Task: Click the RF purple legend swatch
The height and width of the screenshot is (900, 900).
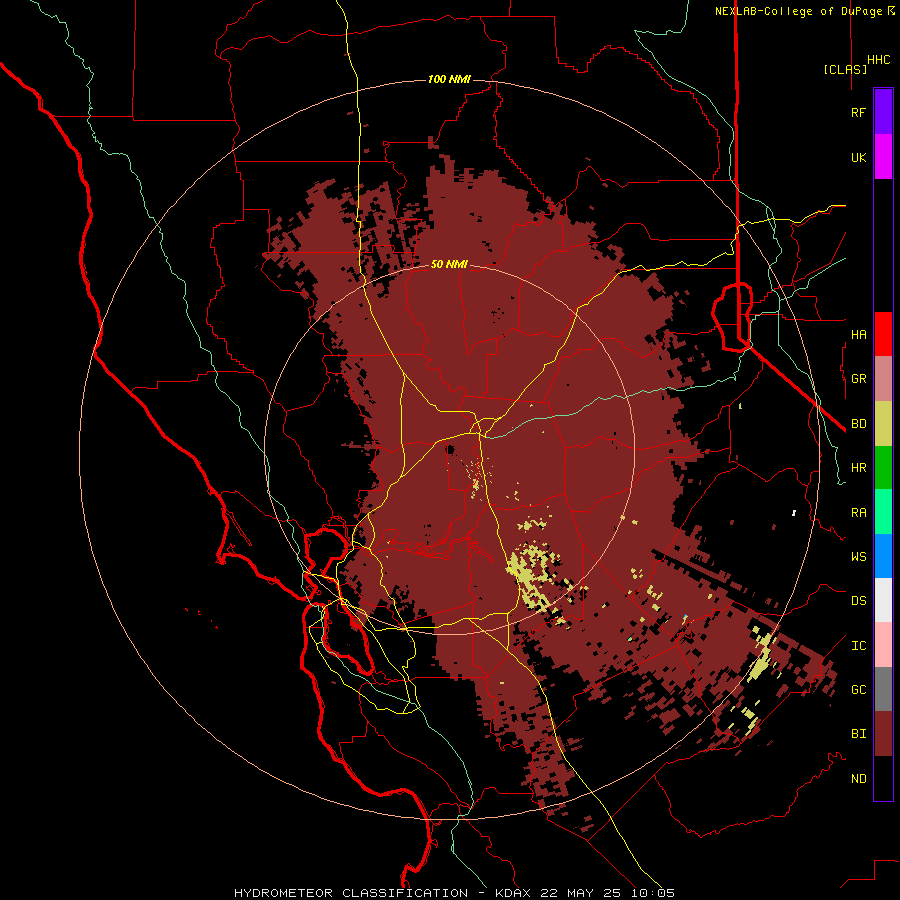Action: pyautogui.click(x=883, y=112)
